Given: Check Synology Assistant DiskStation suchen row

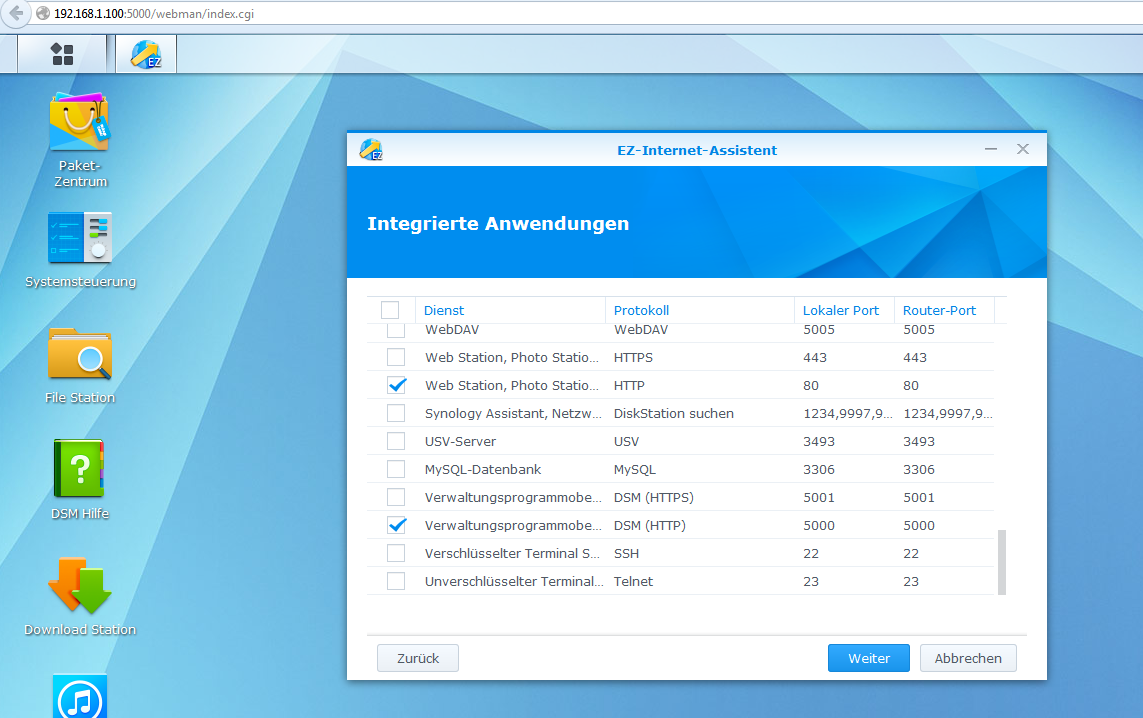Looking at the screenshot, I should pos(396,413).
